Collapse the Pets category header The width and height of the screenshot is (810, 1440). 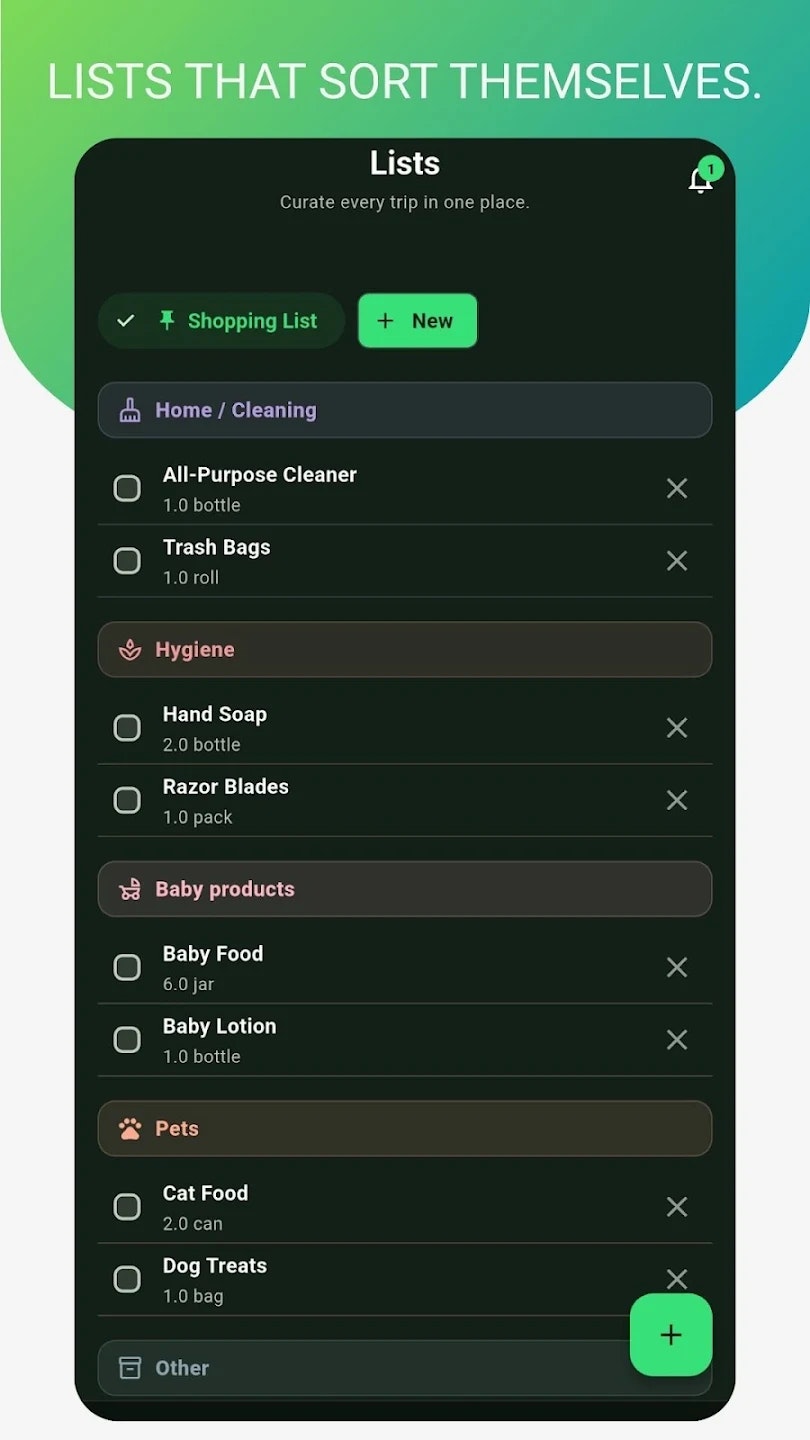(404, 1128)
